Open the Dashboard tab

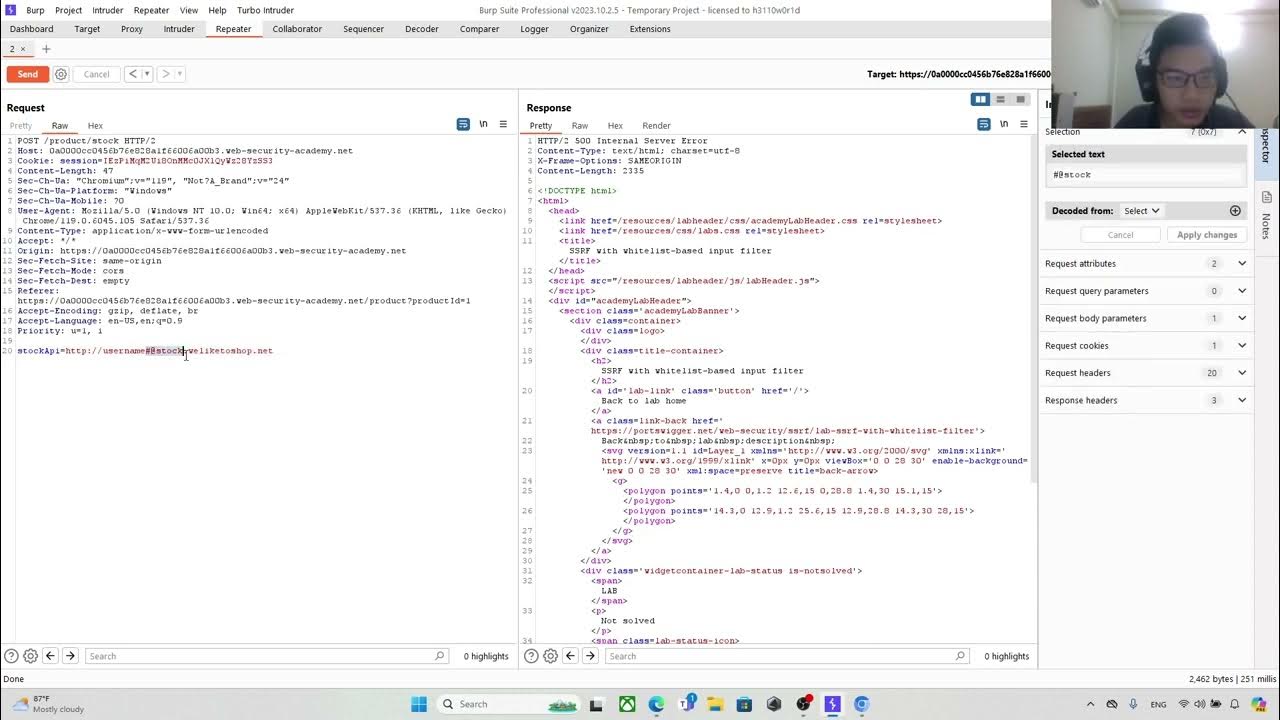[31, 29]
